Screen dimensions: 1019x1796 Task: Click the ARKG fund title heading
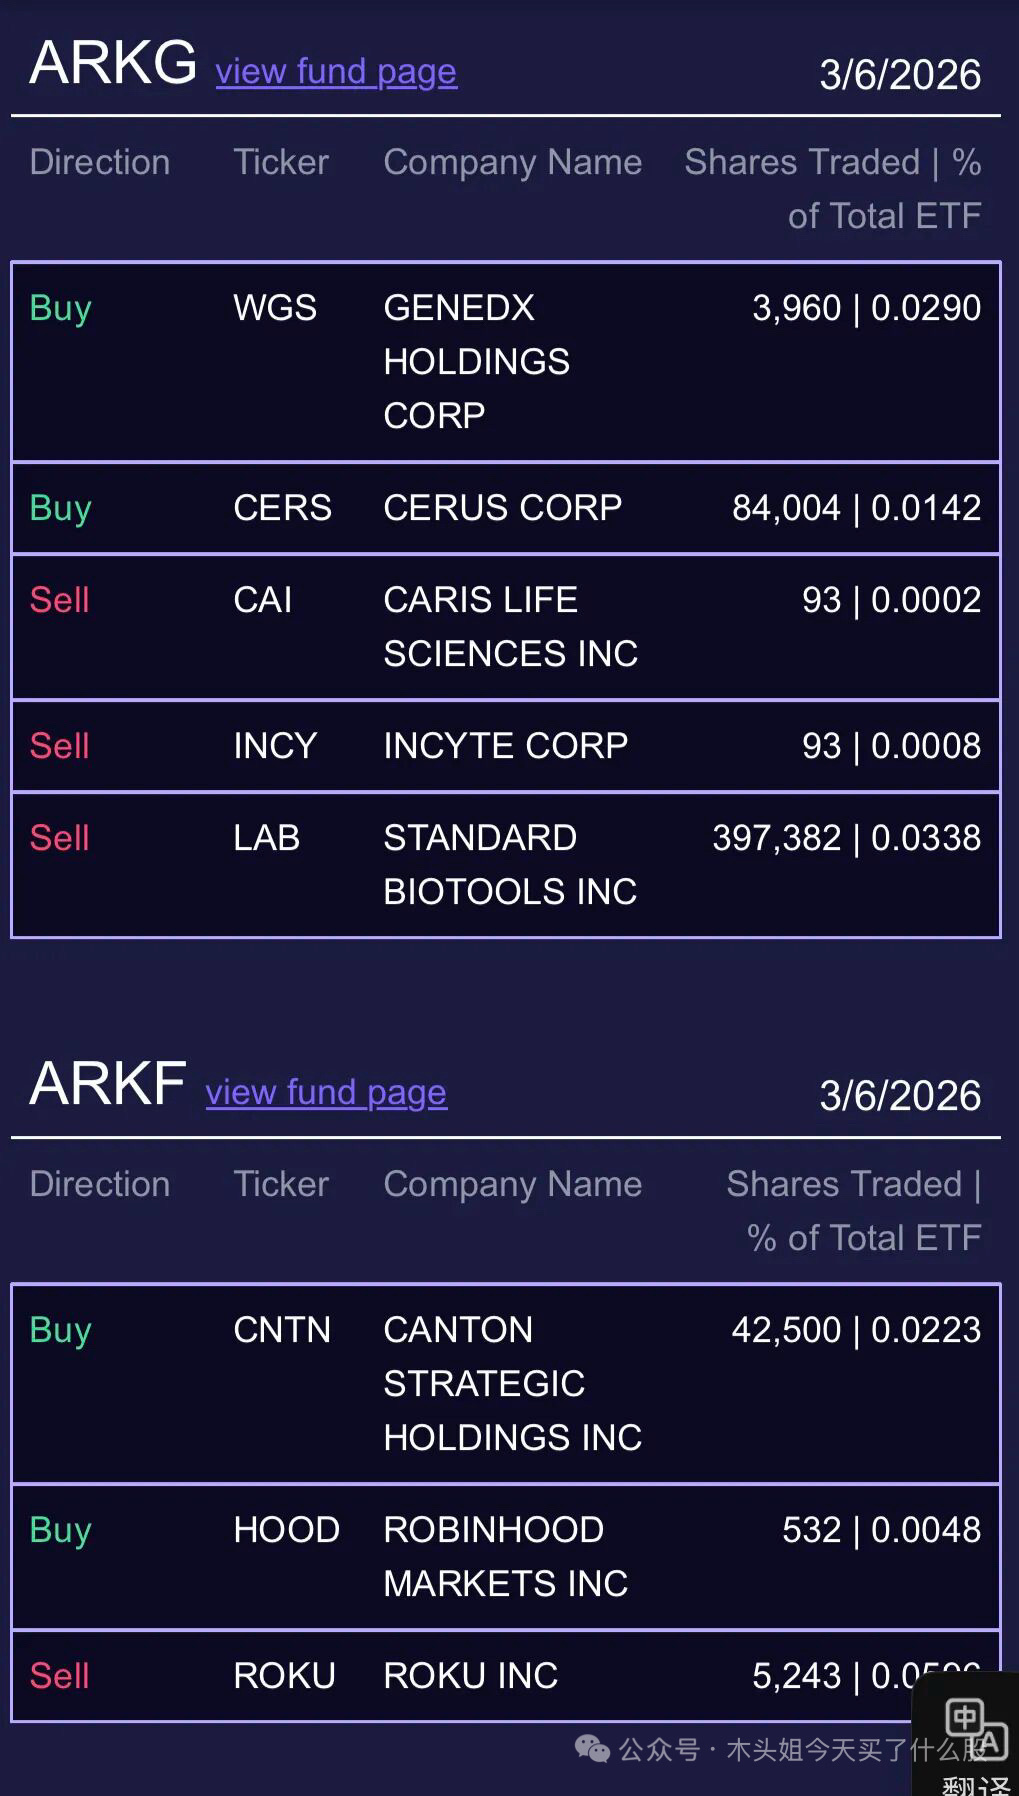point(113,63)
